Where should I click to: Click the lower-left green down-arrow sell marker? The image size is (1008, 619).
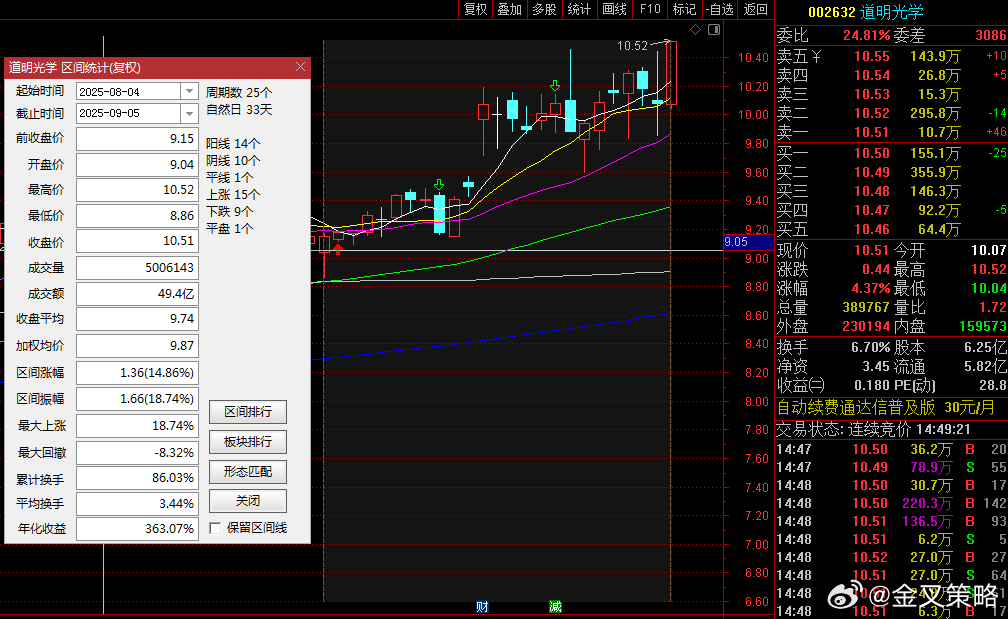[438, 185]
